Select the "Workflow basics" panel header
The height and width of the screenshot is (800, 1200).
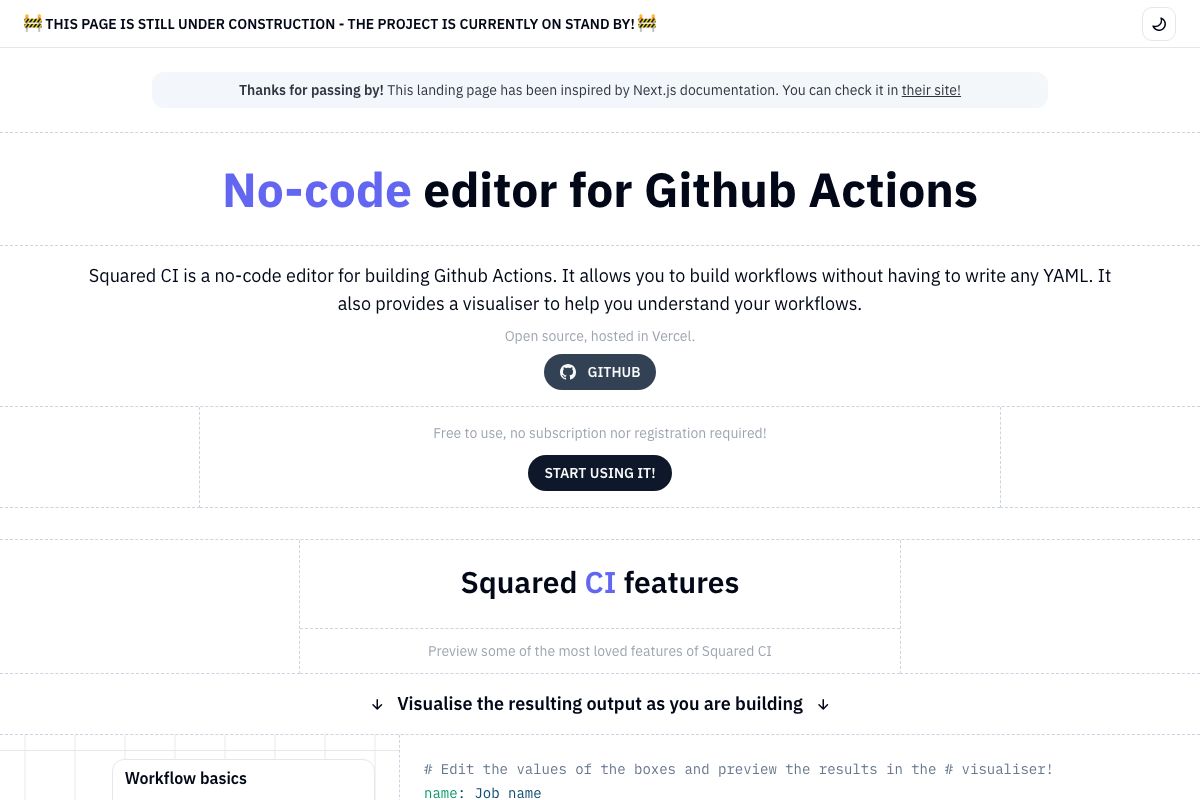coord(186,778)
